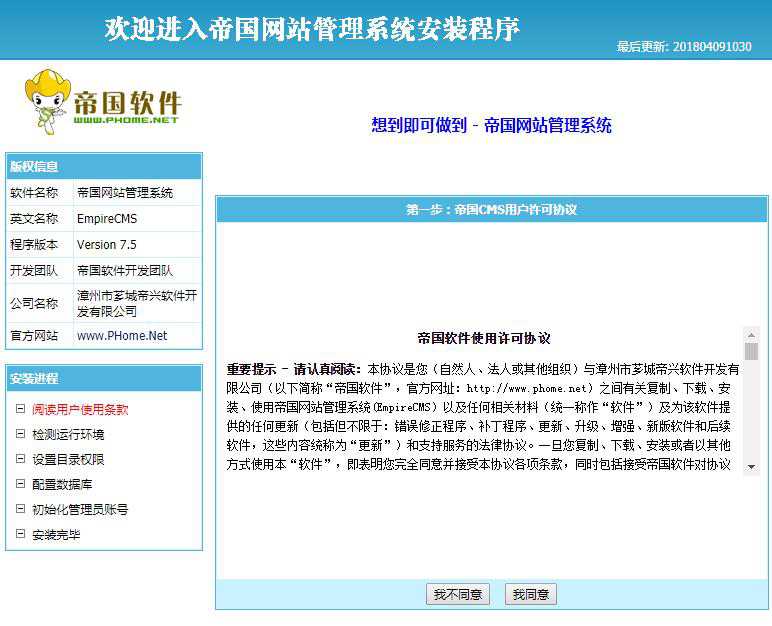Click the 想到即可做到 slogan heading
The image size is (772, 626).
tap(491, 125)
